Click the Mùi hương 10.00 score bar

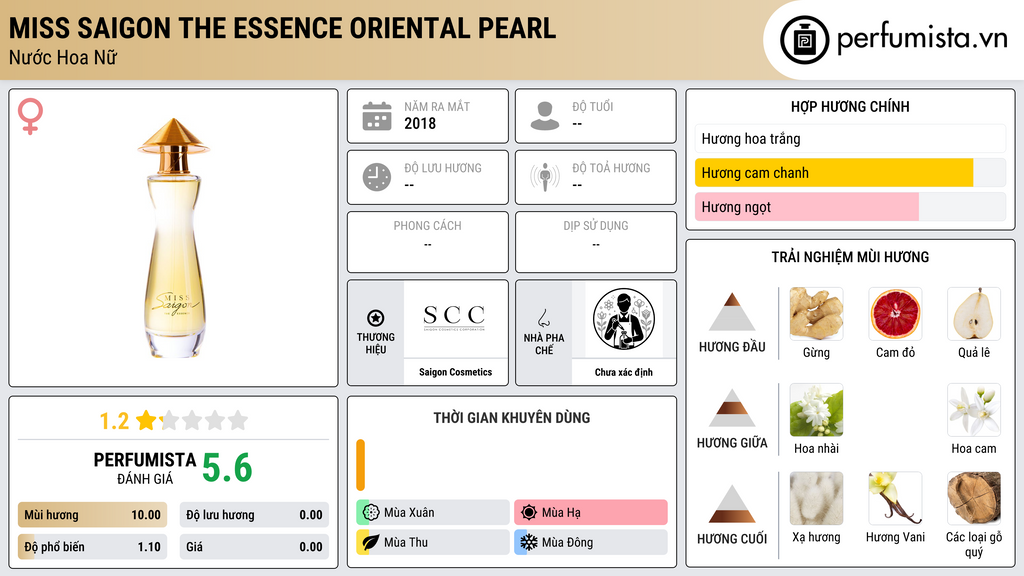(92, 515)
